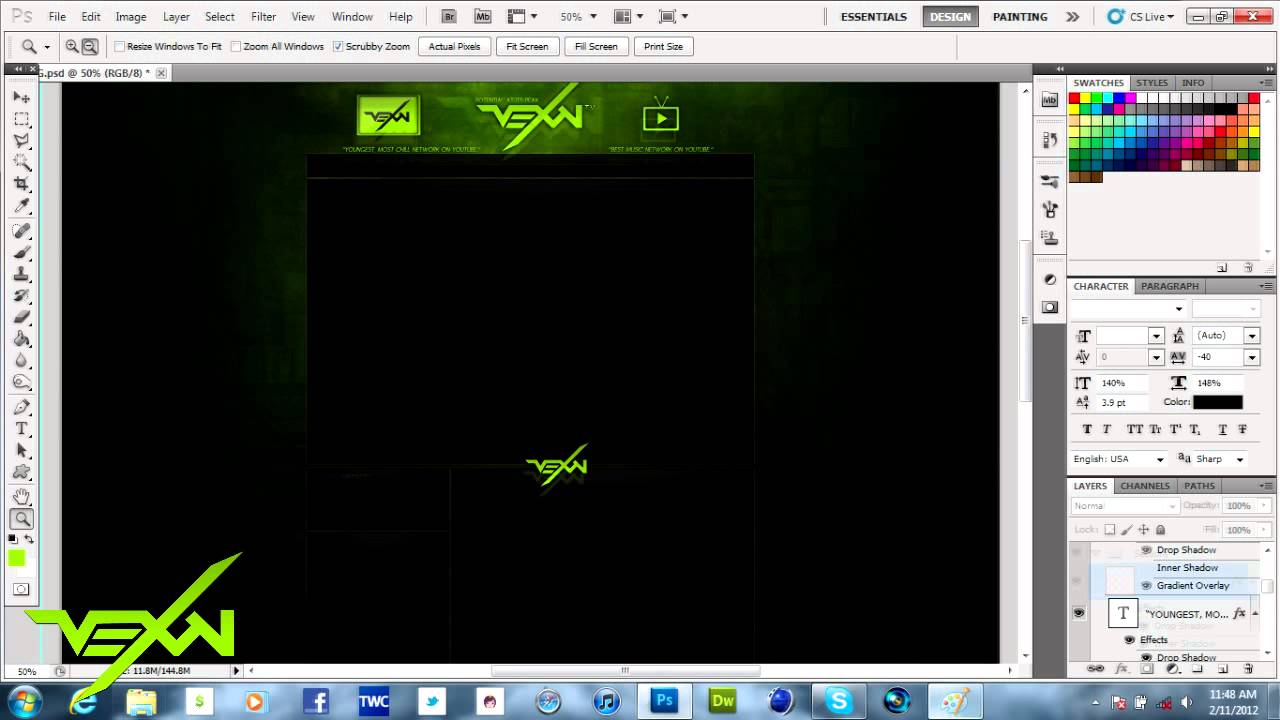1280x720 pixels.
Task: Collapse the YOUNGEST, MO... layer effects list
Action: coord(1255,613)
